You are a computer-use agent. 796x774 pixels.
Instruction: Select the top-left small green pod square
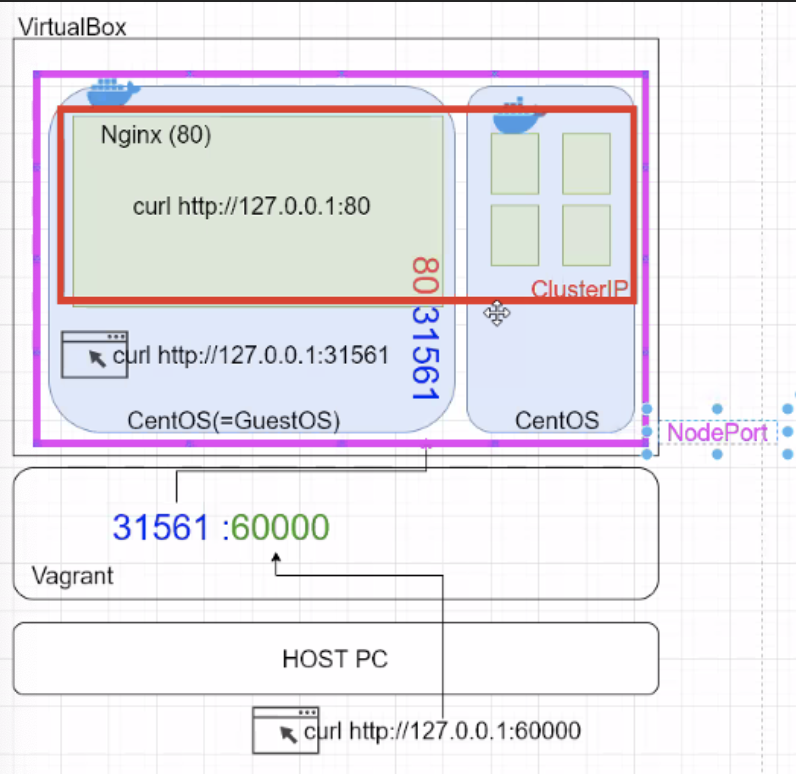click(515, 163)
